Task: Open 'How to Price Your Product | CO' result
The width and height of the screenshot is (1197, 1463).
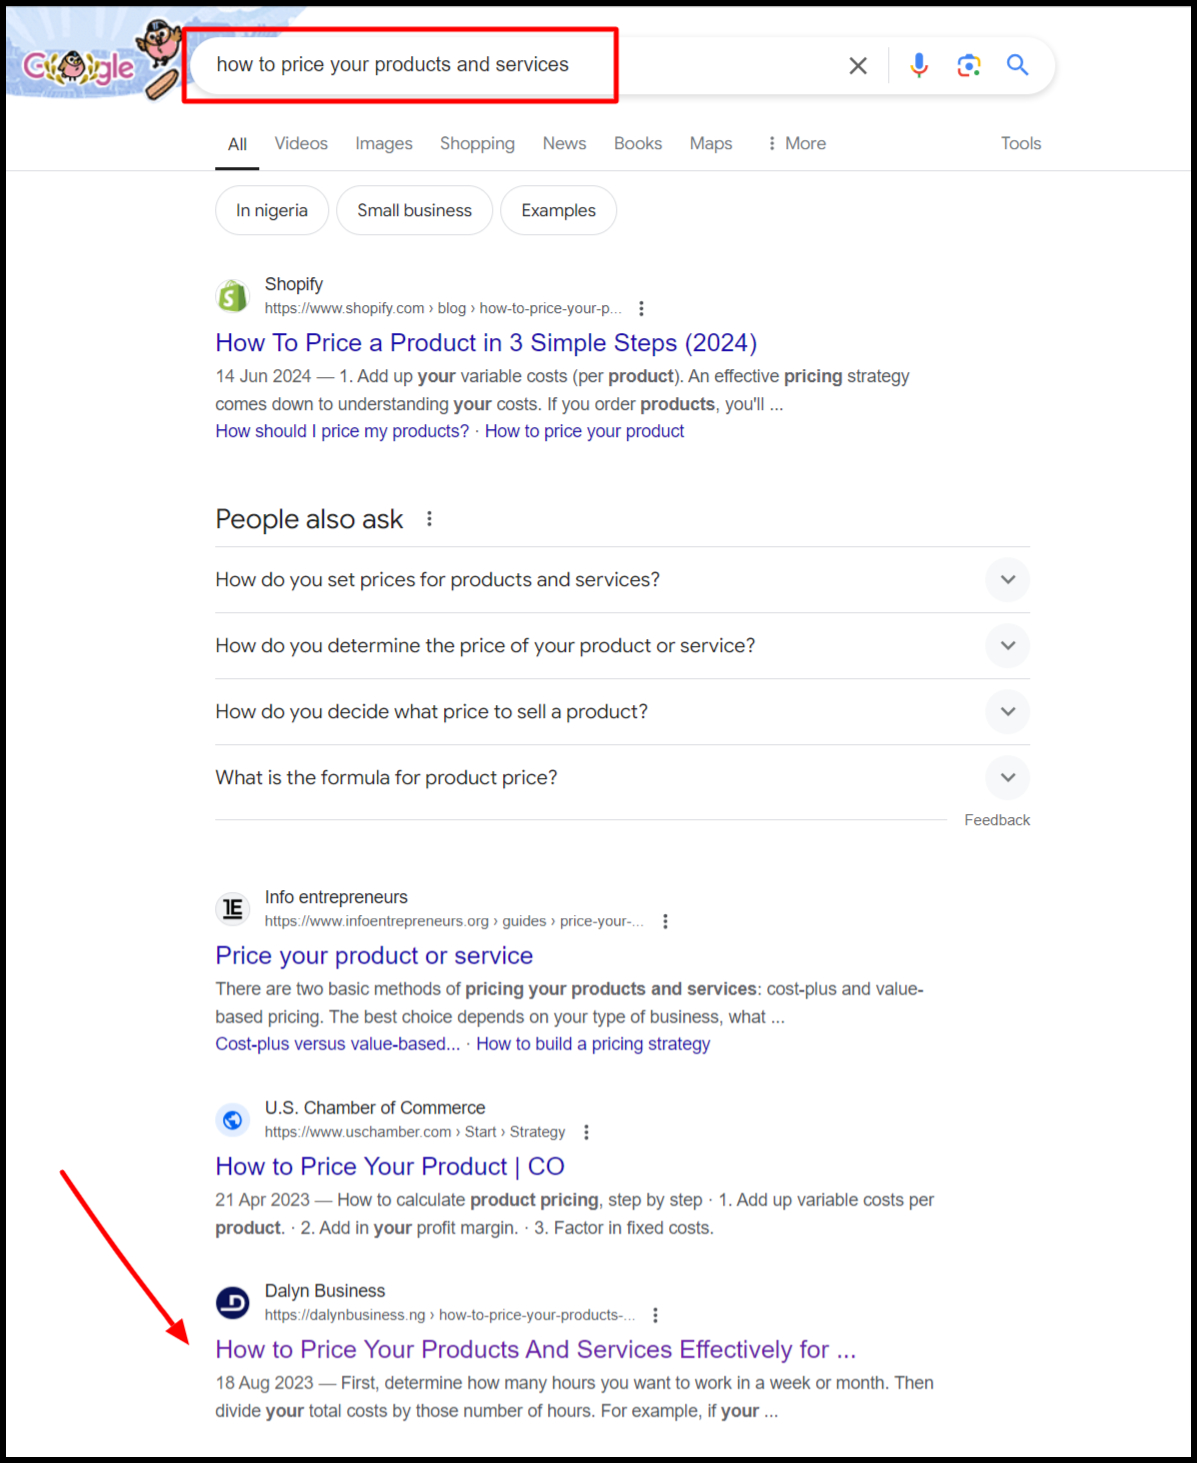Action: pyautogui.click(x=390, y=1167)
